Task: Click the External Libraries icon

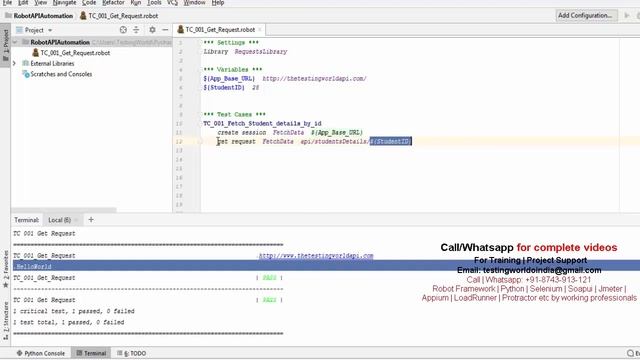Action: [x=25, y=63]
